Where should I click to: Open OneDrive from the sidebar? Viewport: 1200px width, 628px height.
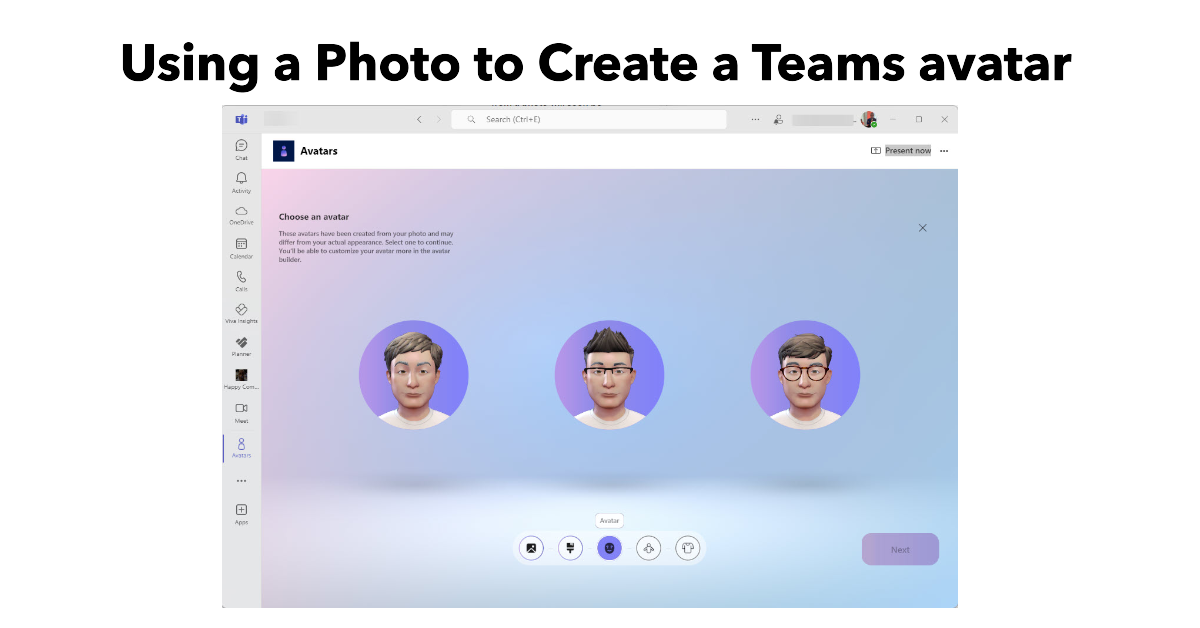pos(241,213)
